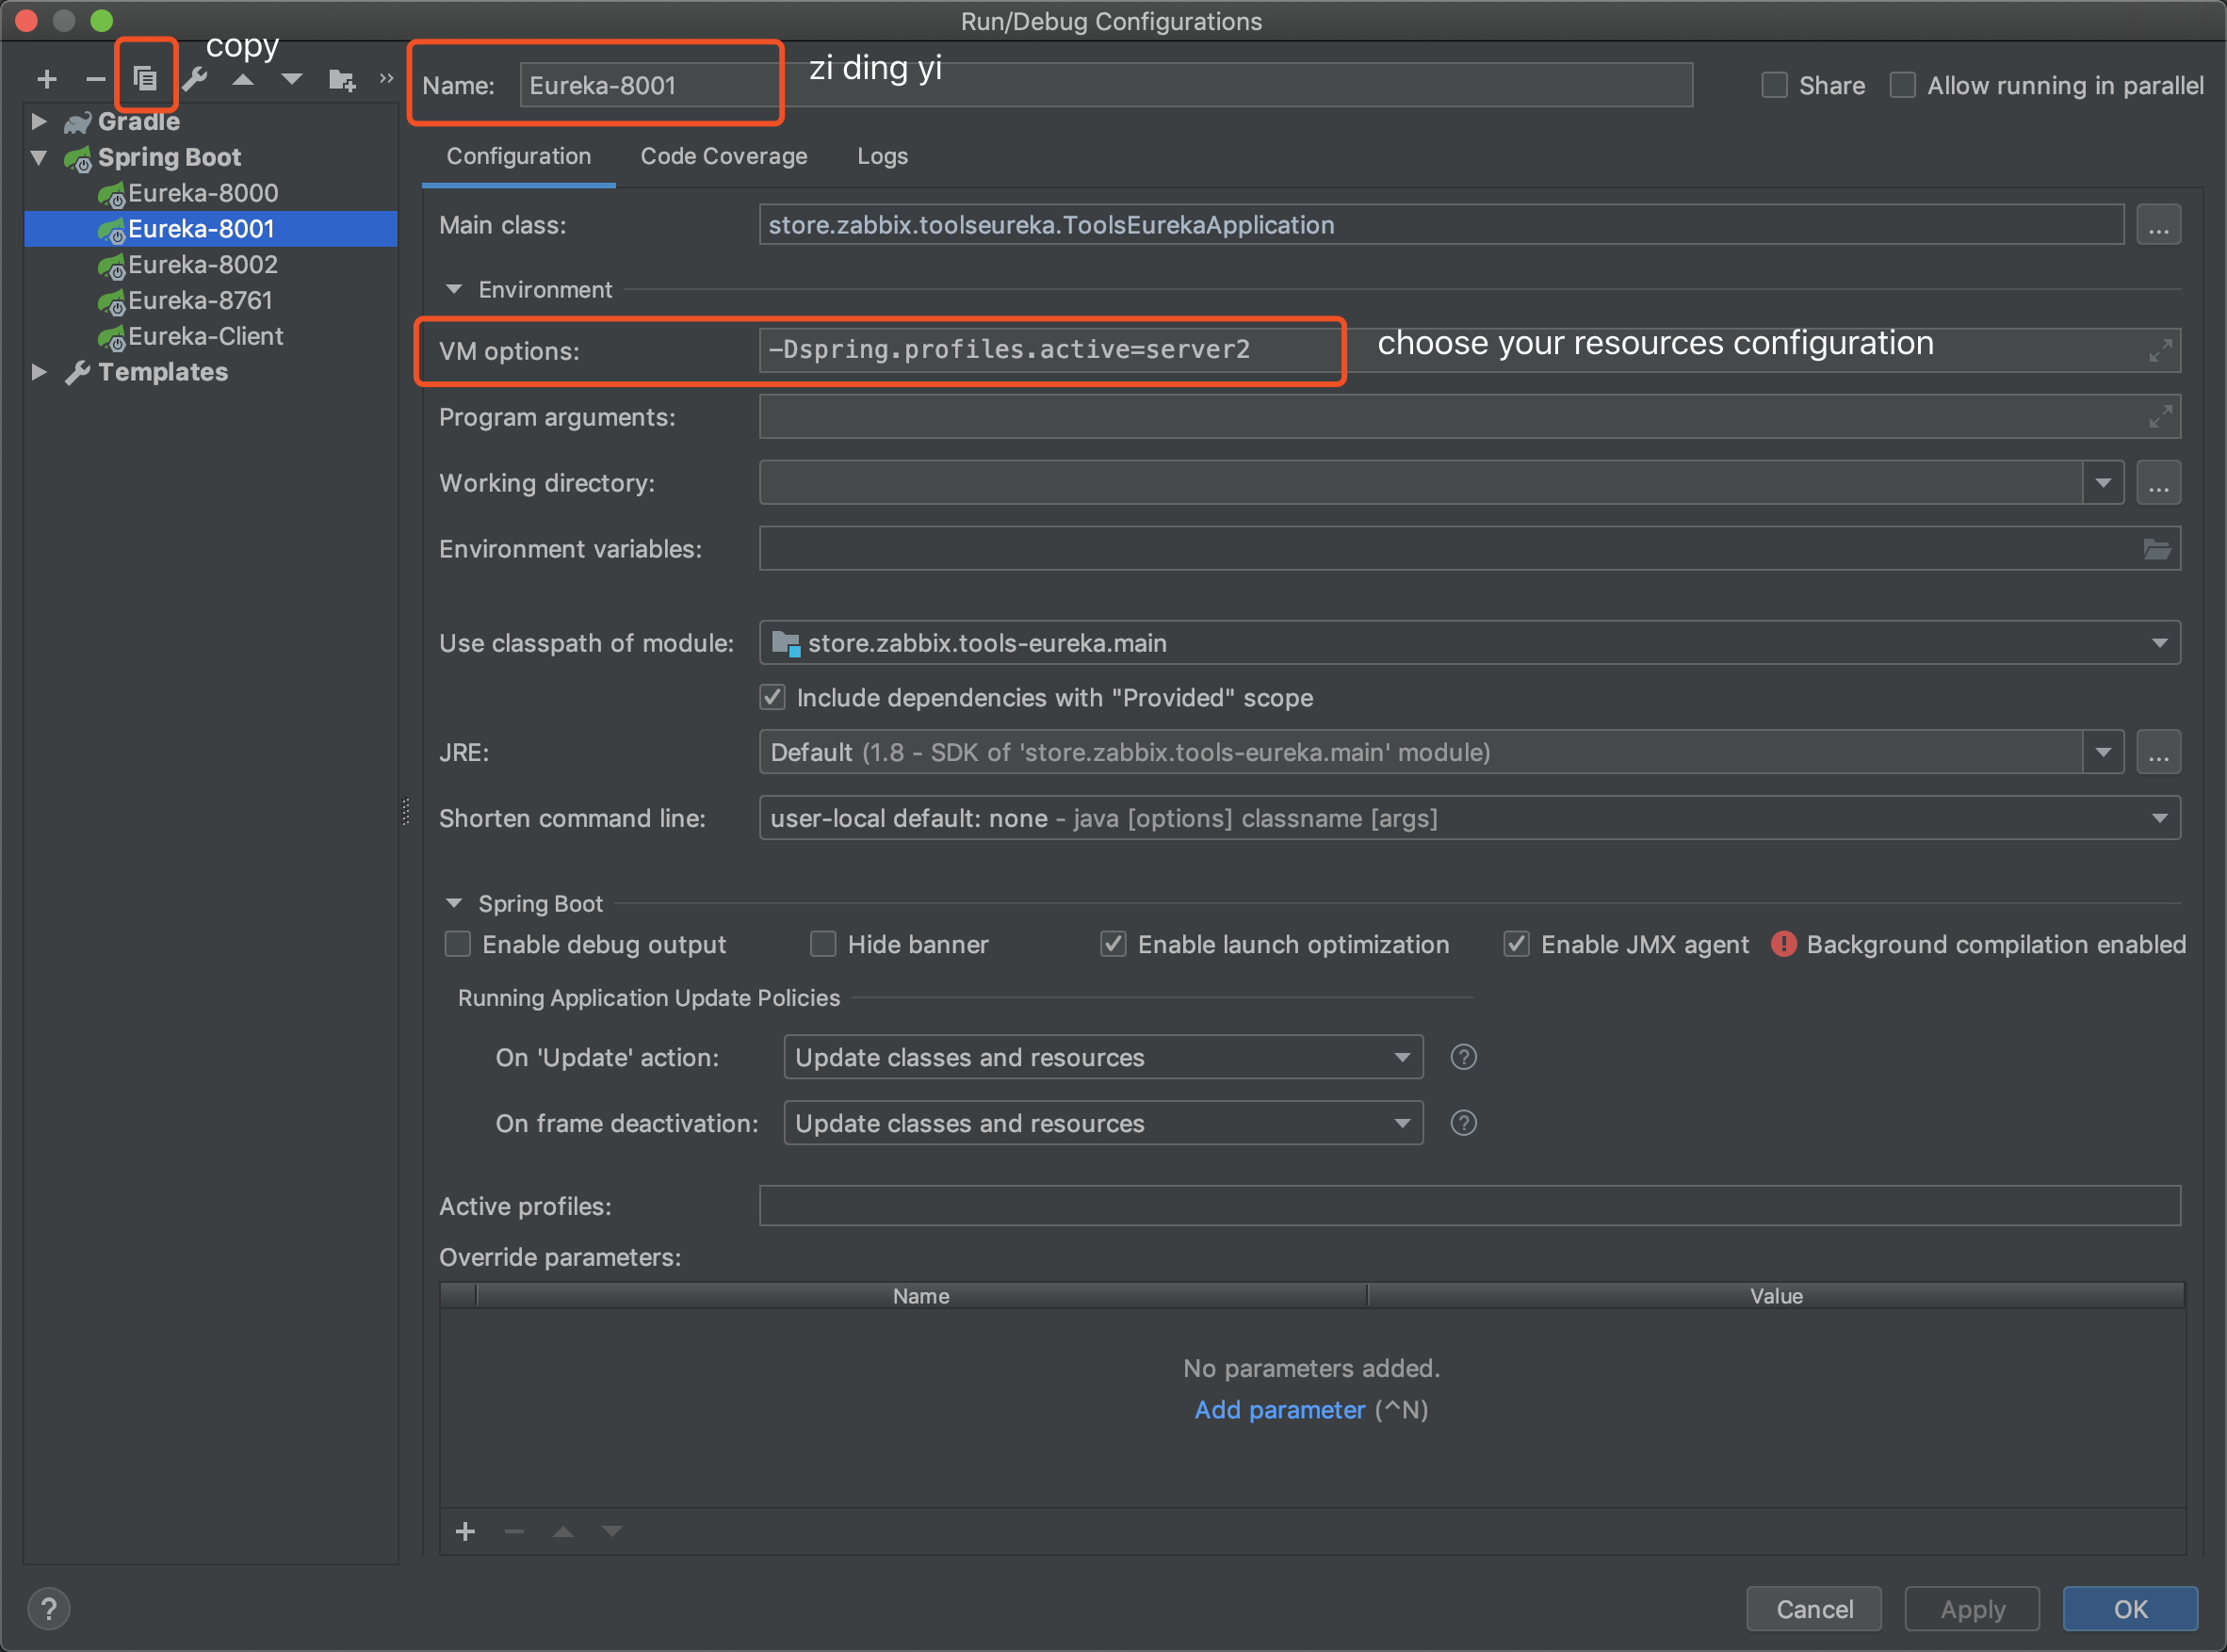This screenshot has width=2227, height=1652.
Task: Open the Environment variables folder icon
Action: point(2156,549)
